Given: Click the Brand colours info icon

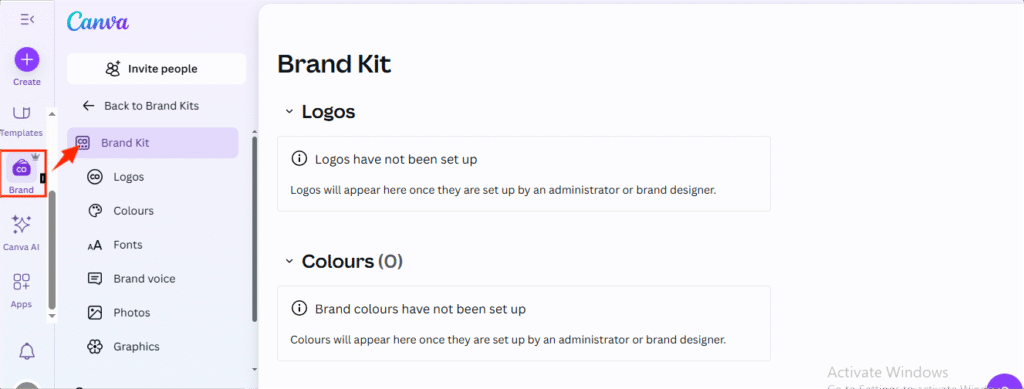Looking at the screenshot, I should click(299, 308).
